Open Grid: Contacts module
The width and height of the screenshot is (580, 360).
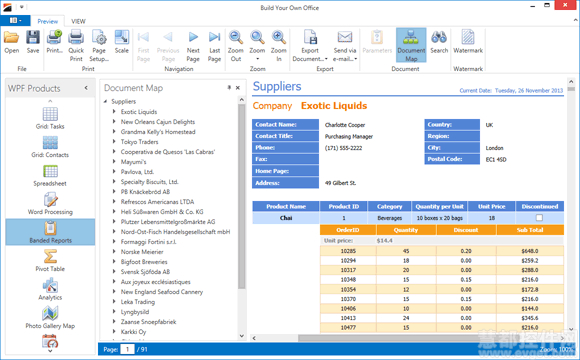click(x=50, y=147)
